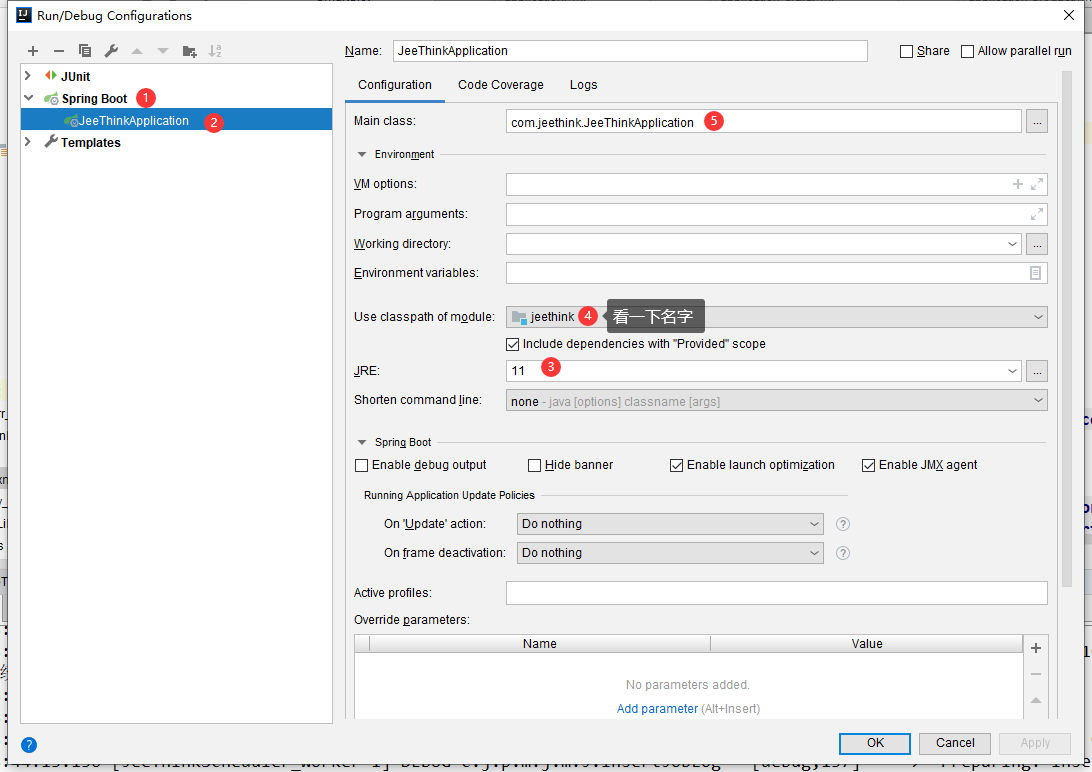Select JUnit tree item
Image resolution: width=1092 pixels, height=772 pixels.
pos(75,77)
